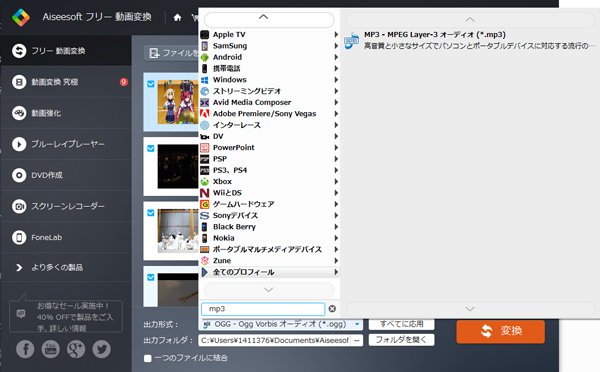Uncheck the anime video checkbox
This screenshot has height=372, width=600.
point(151,84)
